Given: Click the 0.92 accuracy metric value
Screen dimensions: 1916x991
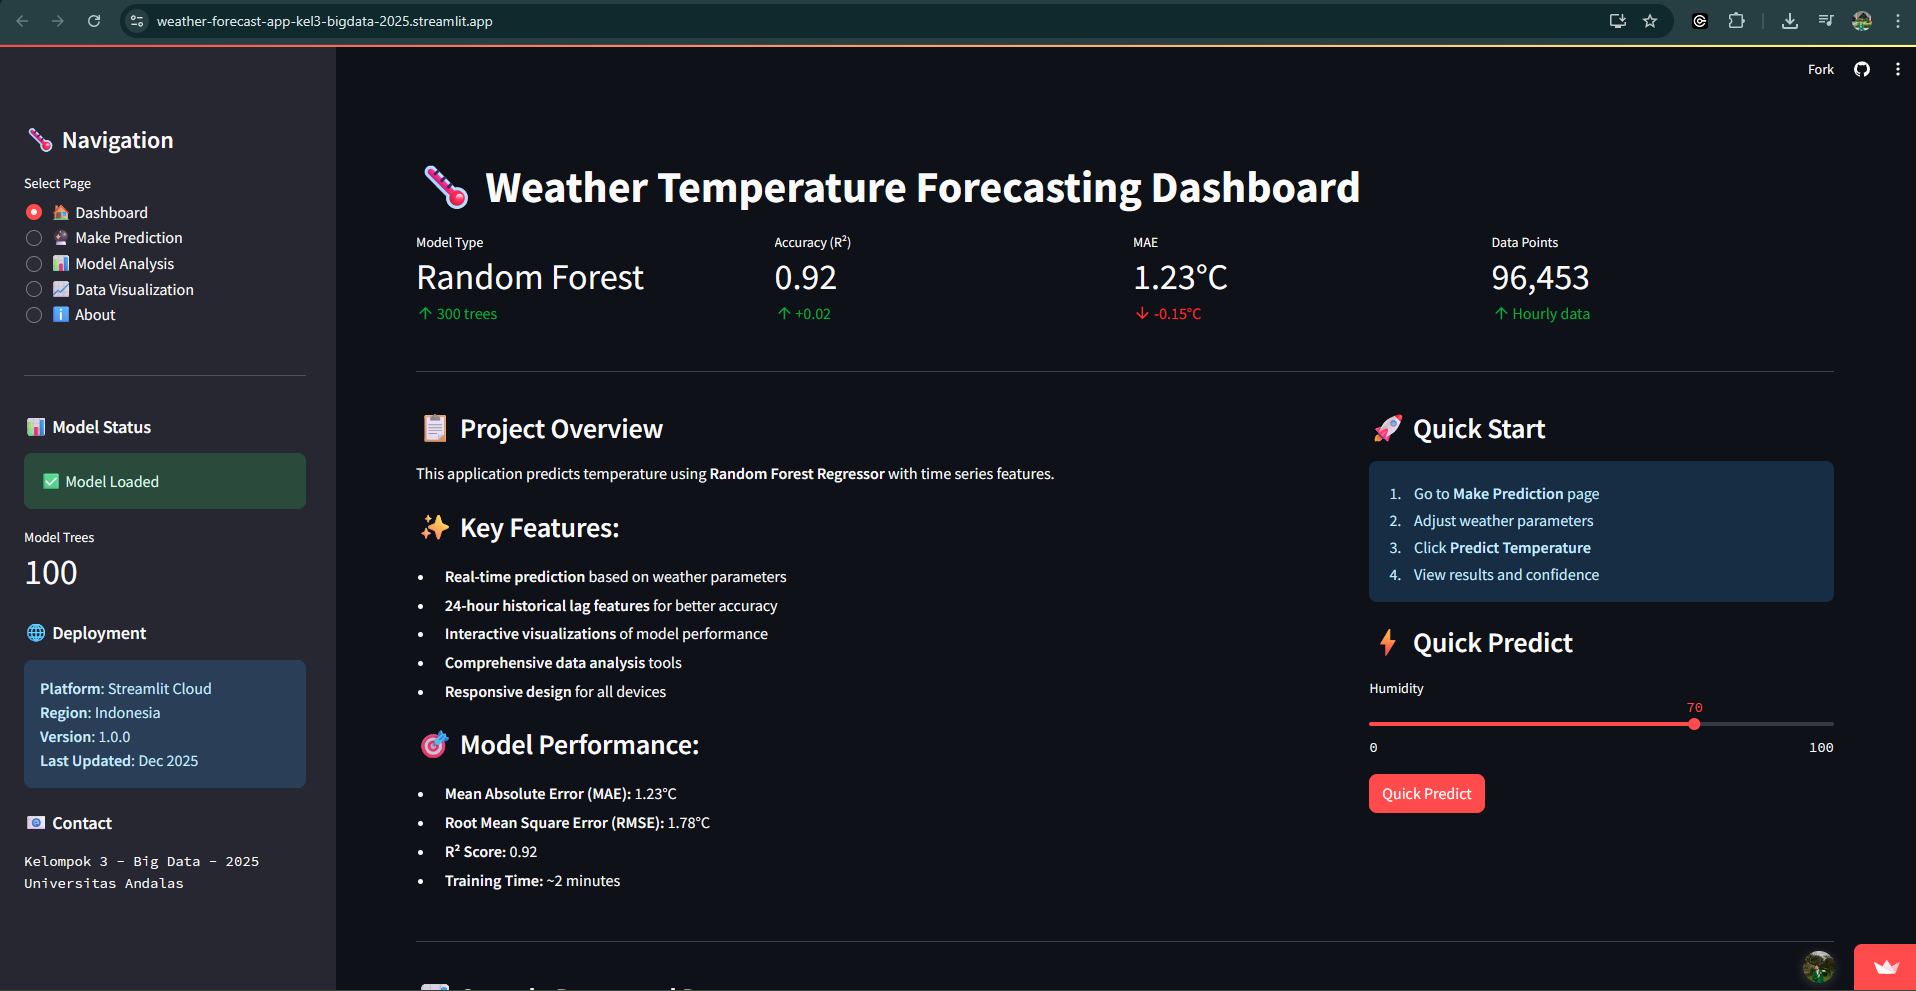Looking at the screenshot, I should [x=805, y=278].
